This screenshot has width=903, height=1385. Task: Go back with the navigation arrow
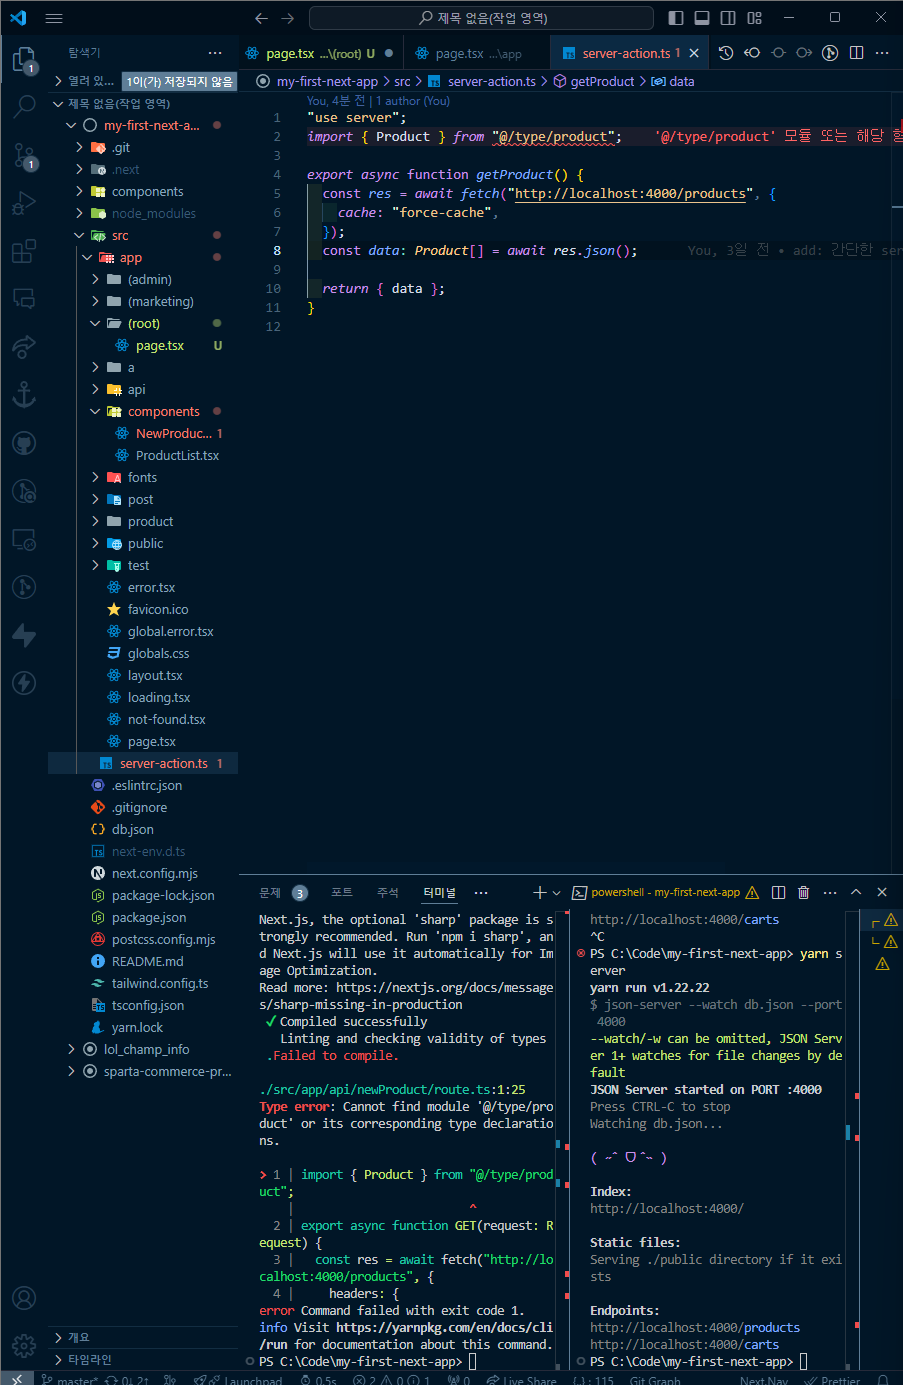(x=262, y=18)
